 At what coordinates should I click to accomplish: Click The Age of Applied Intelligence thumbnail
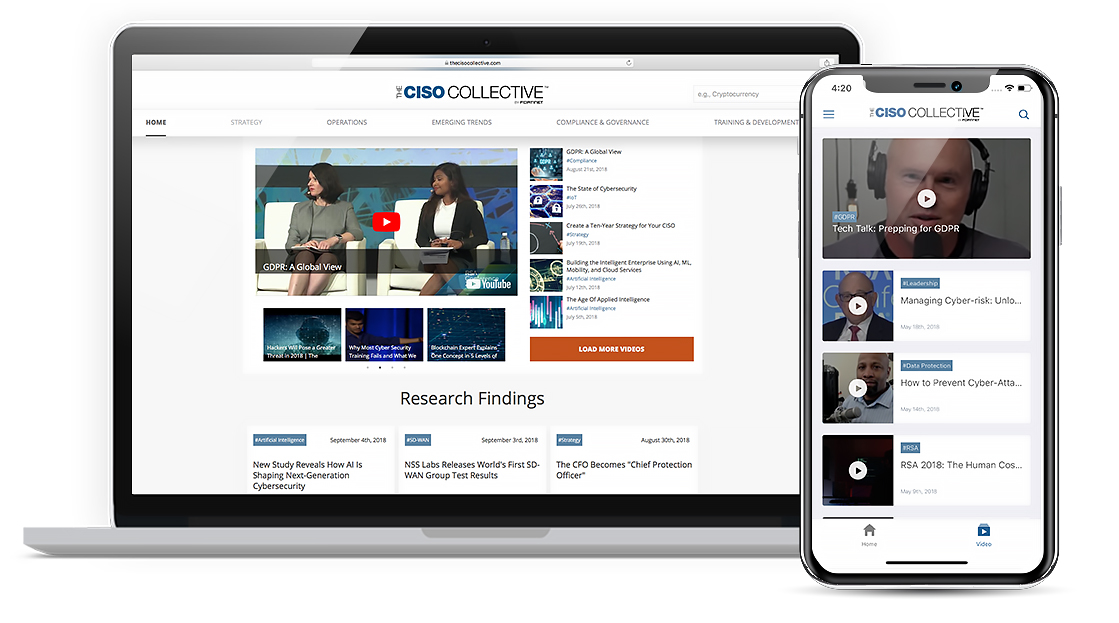click(x=546, y=313)
